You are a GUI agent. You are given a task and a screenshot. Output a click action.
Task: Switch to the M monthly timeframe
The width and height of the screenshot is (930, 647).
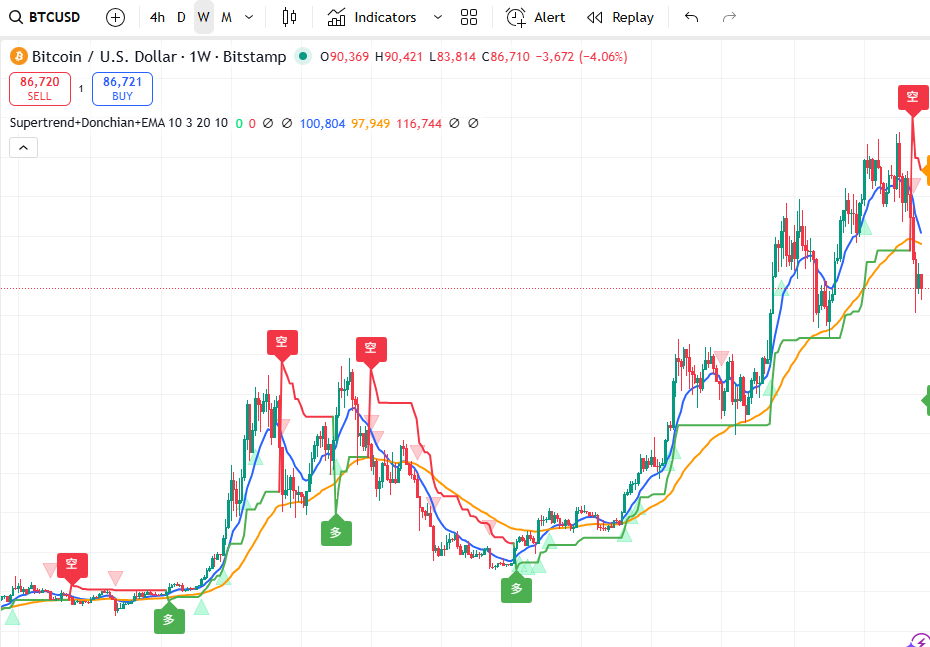pyautogui.click(x=225, y=17)
